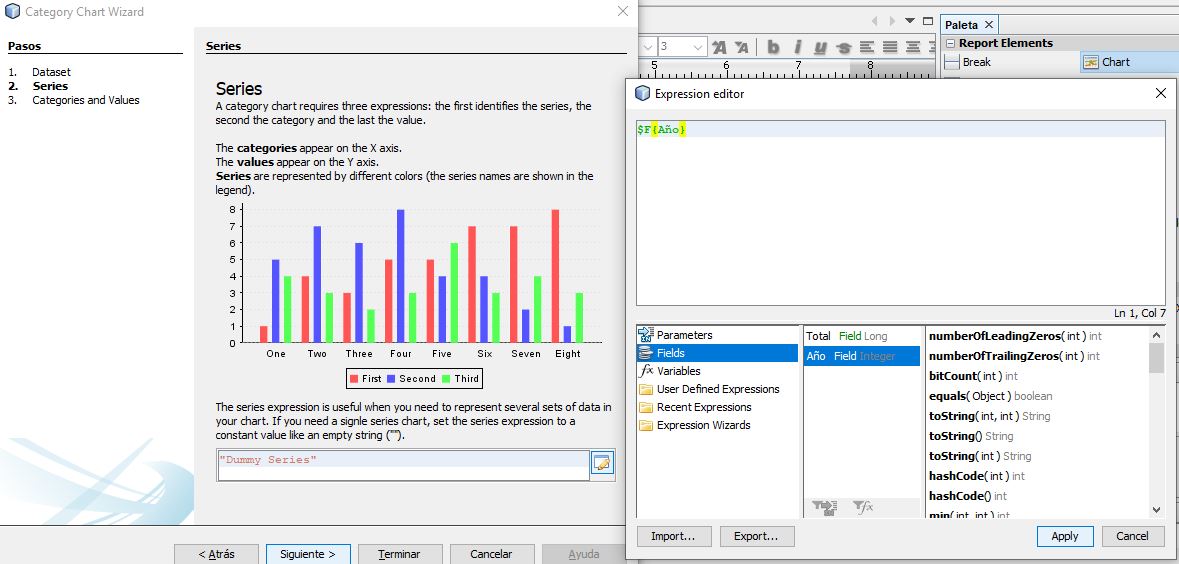
Task: Align text left in toolbar
Action: [867, 47]
